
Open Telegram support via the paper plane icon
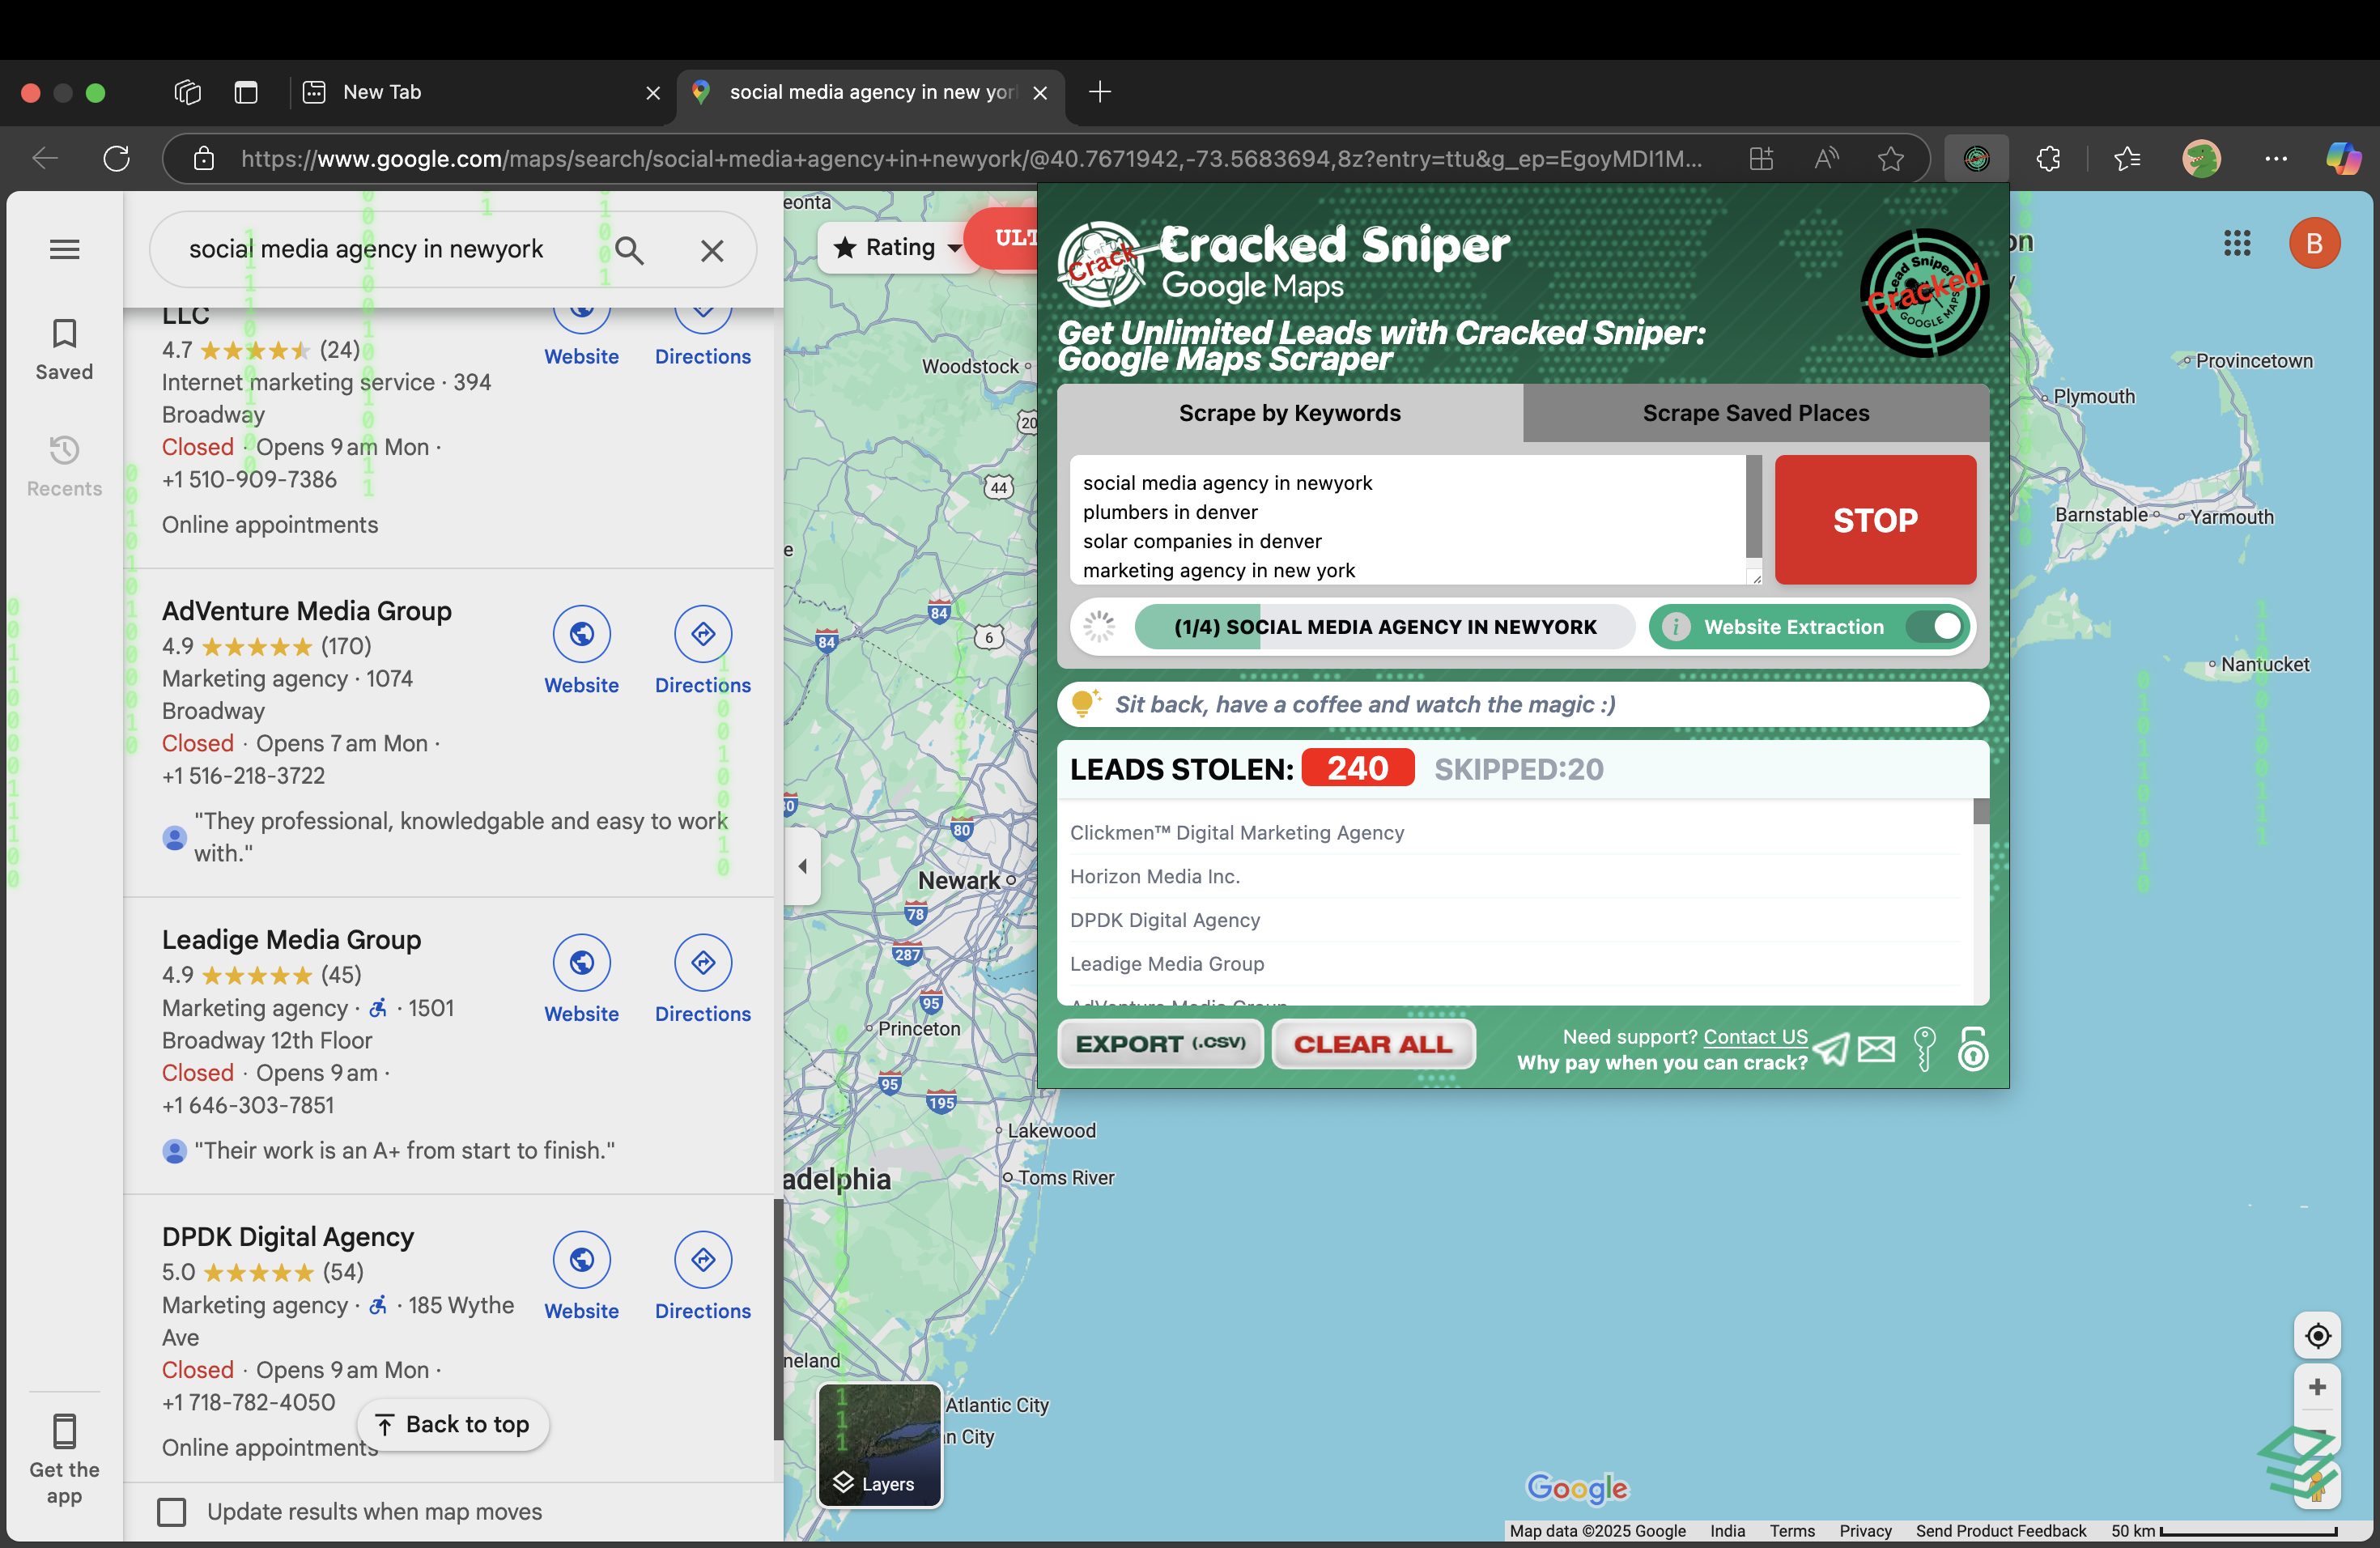point(1832,1050)
